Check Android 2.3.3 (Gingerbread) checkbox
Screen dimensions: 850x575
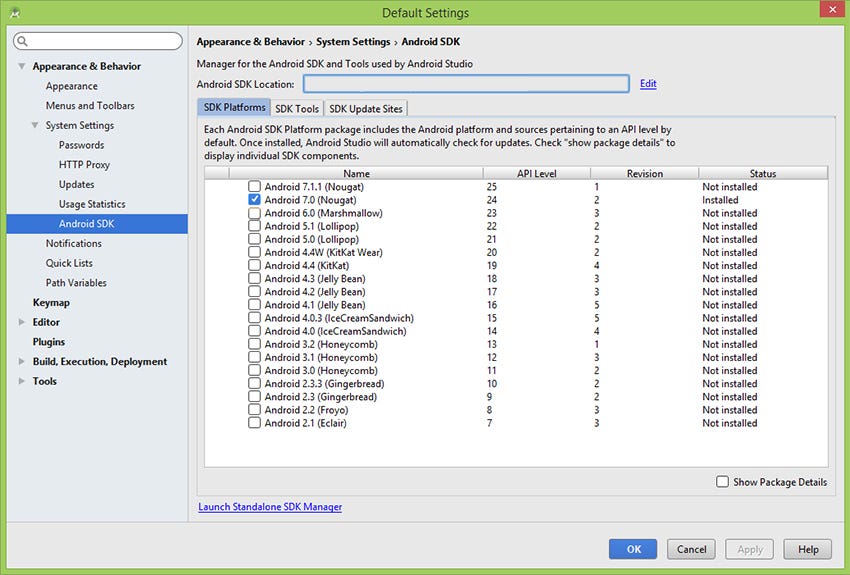tap(254, 384)
